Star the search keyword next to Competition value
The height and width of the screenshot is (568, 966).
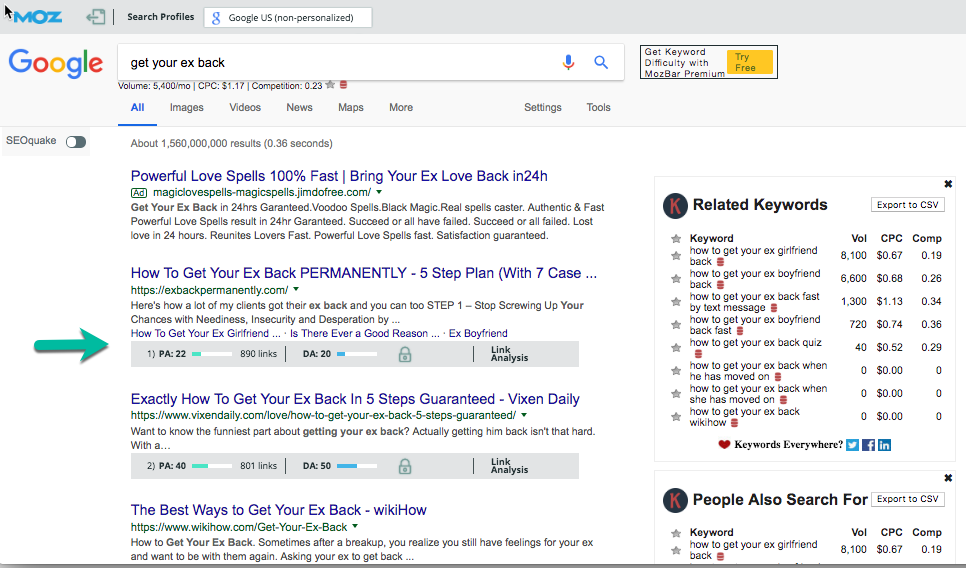point(330,85)
